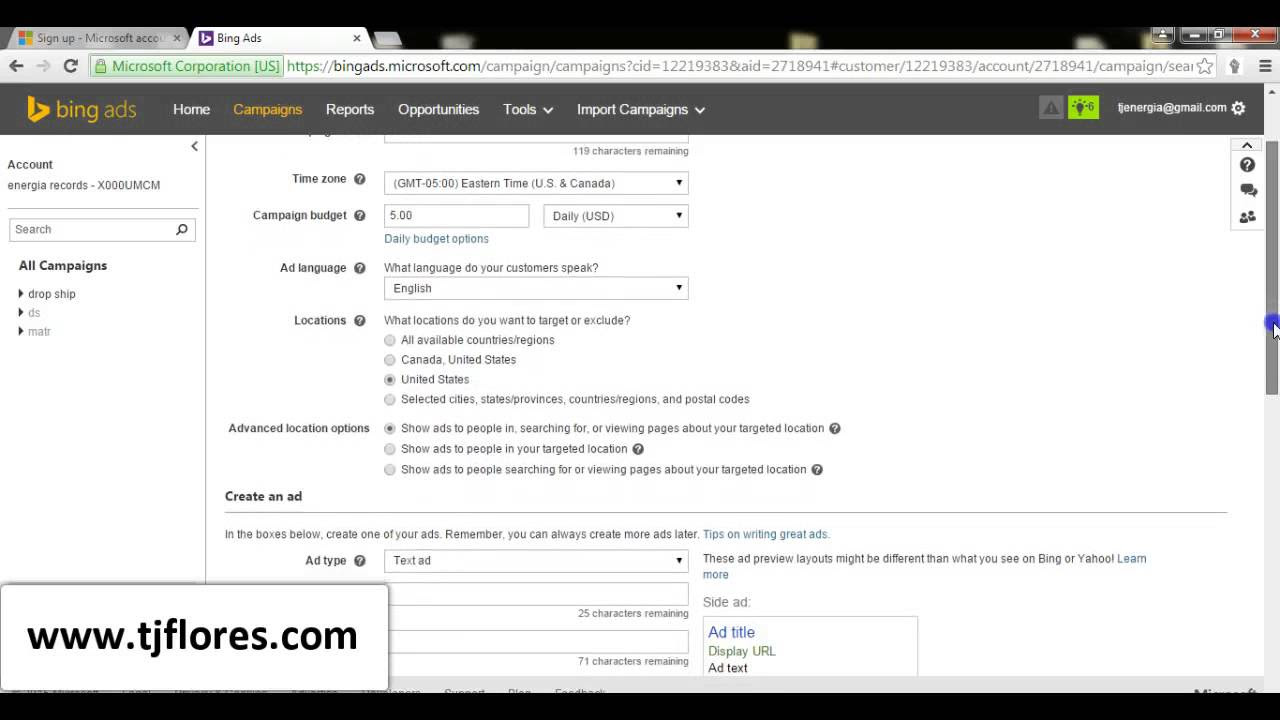The height and width of the screenshot is (720, 1280).
Task: Show help for Time zone
Action: (360, 179)
